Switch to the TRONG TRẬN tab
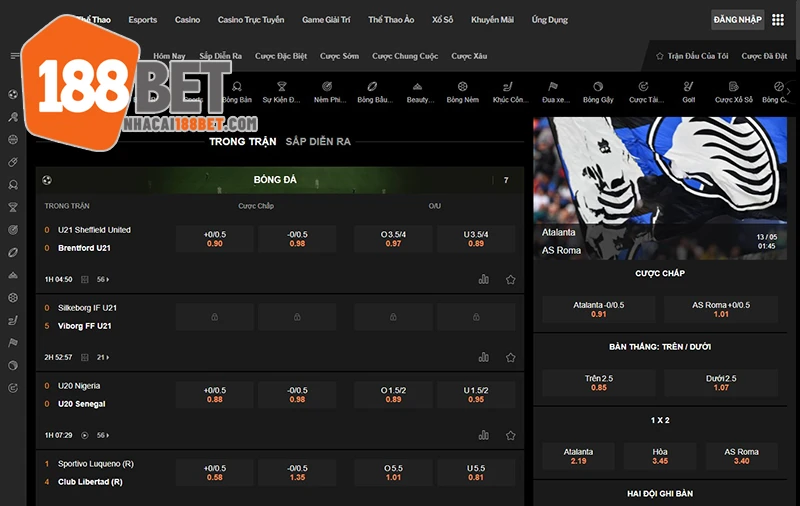 click(x=242, y=141)
